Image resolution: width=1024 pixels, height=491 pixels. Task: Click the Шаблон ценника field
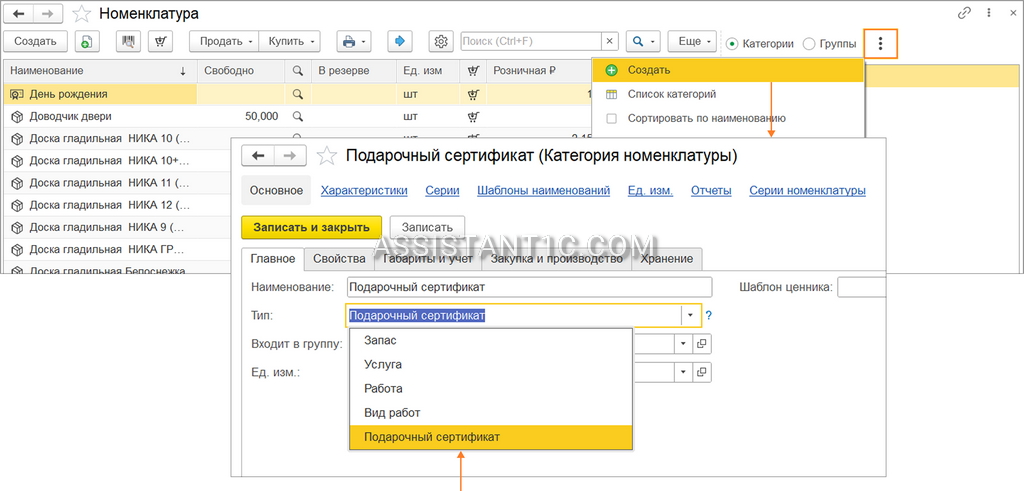pyautogui.click(x=861, y=287)
